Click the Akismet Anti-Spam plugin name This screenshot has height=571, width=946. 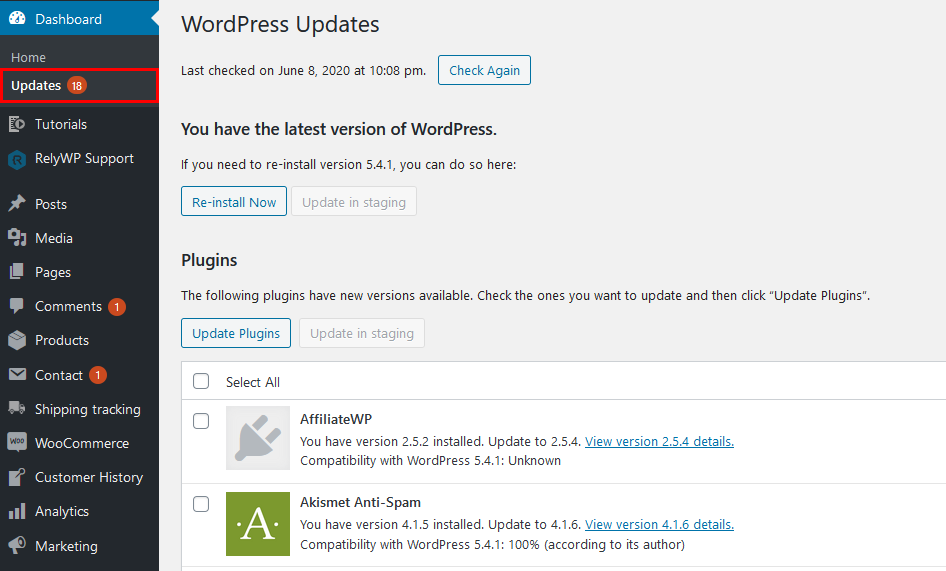[x=360, y=502]
